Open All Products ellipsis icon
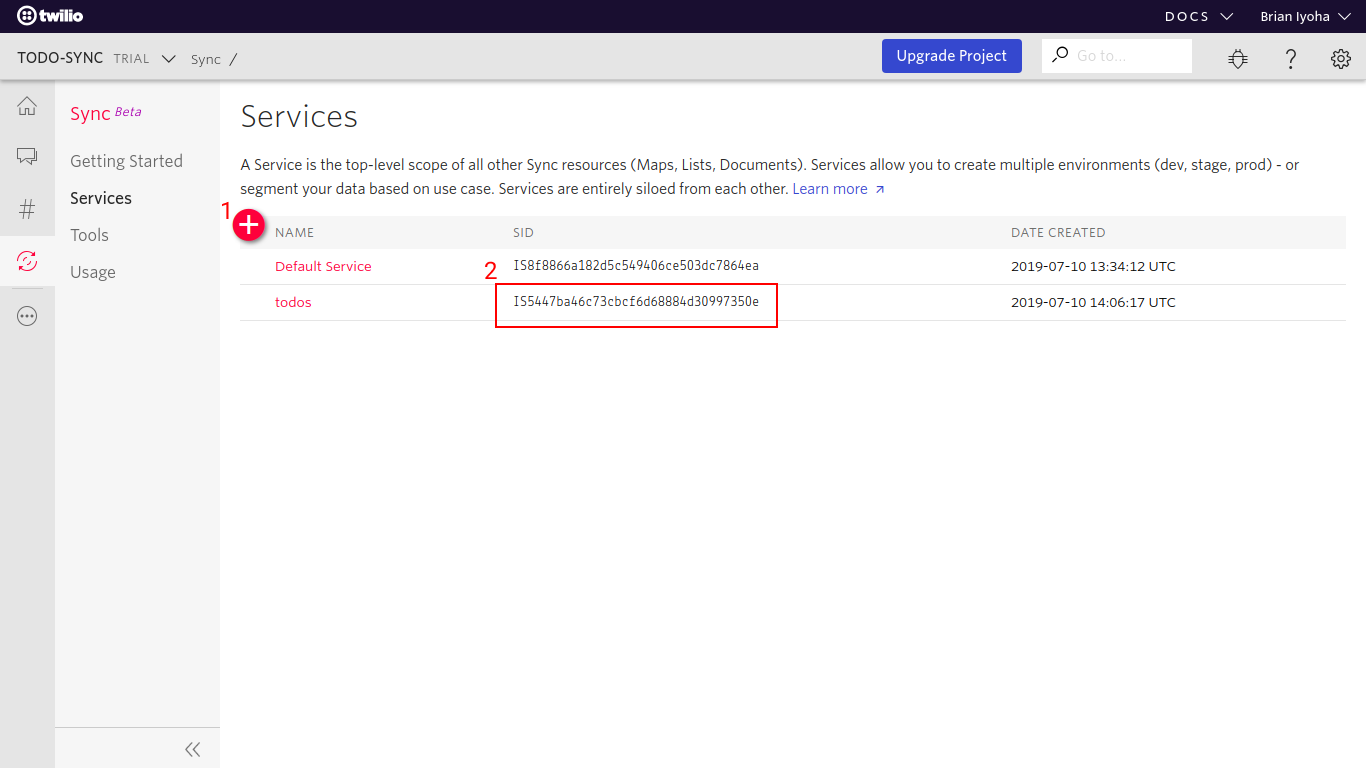The height and width of the screenshot is (768, 1366). (27, 316)
